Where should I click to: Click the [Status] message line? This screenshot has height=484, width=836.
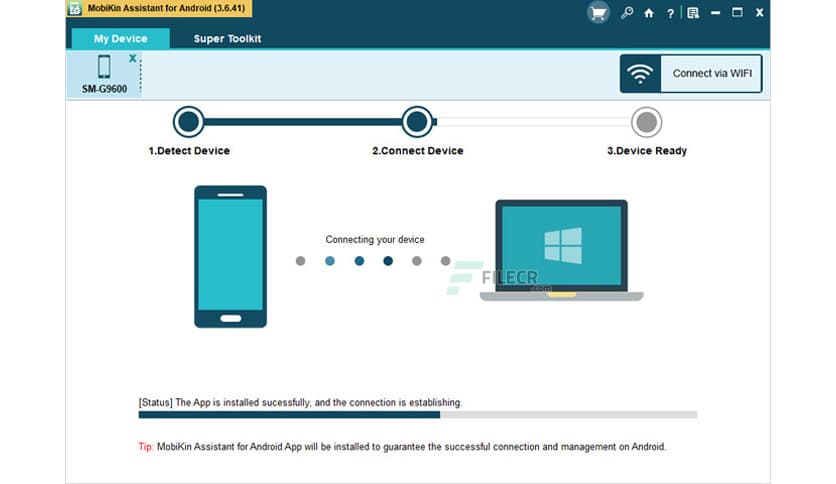(x=300, y=402)
